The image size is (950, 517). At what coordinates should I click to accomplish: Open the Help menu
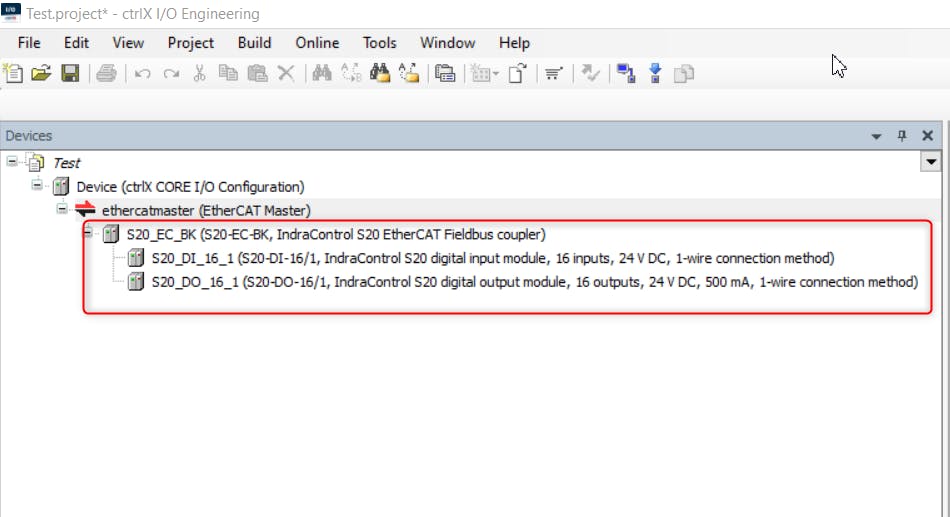click(x=514, y=43)
